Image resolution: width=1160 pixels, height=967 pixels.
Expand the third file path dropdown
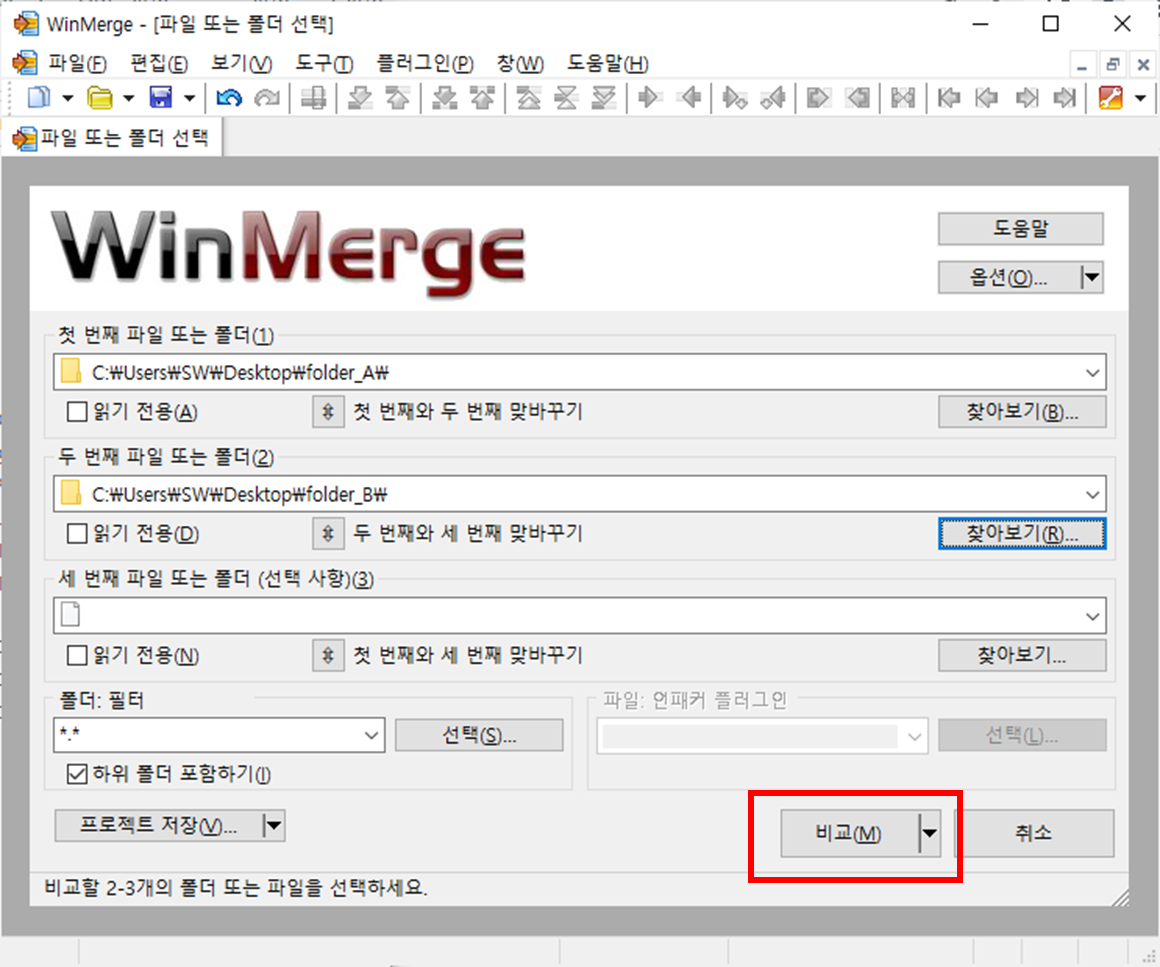click(1092, 616)
